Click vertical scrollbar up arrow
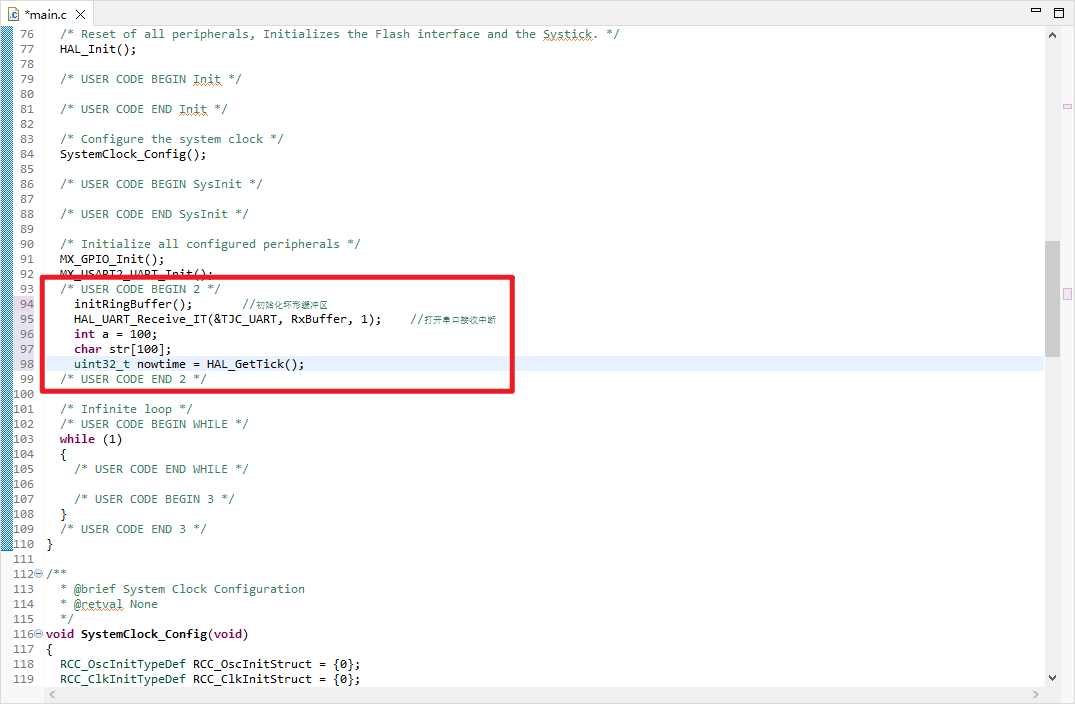 [1052, 33]
